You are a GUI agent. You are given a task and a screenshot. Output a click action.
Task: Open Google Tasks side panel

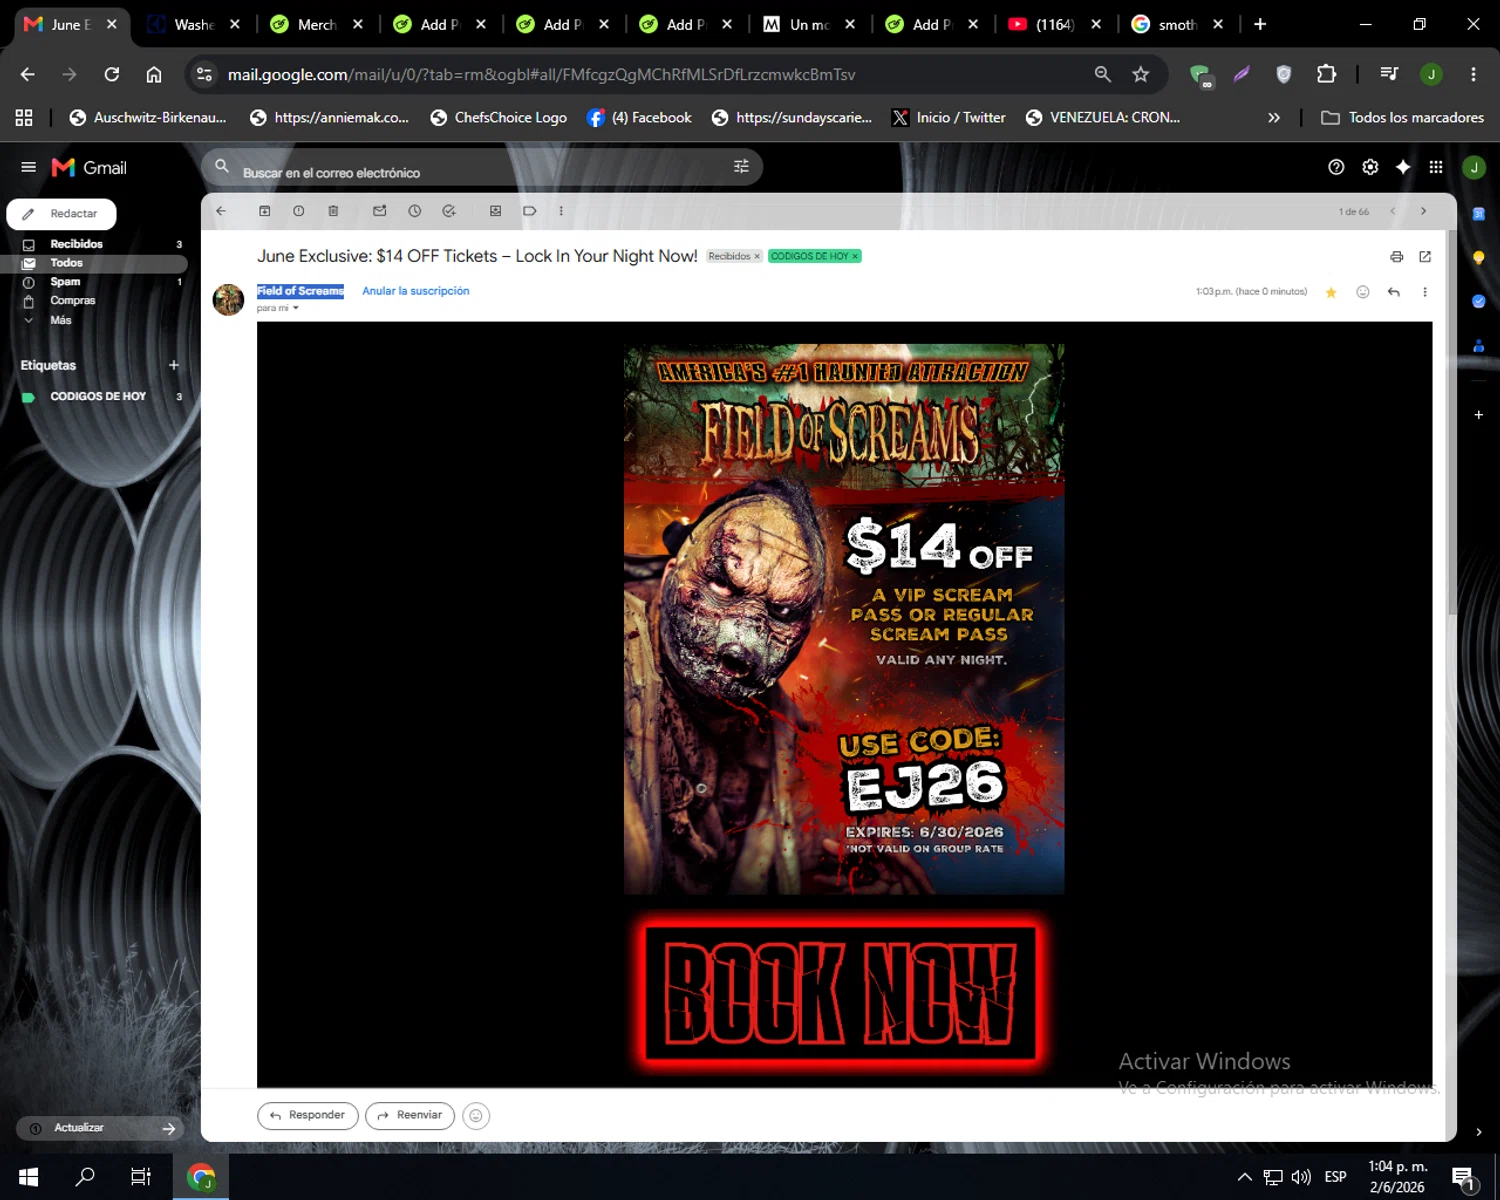(x=1479, y=301)
